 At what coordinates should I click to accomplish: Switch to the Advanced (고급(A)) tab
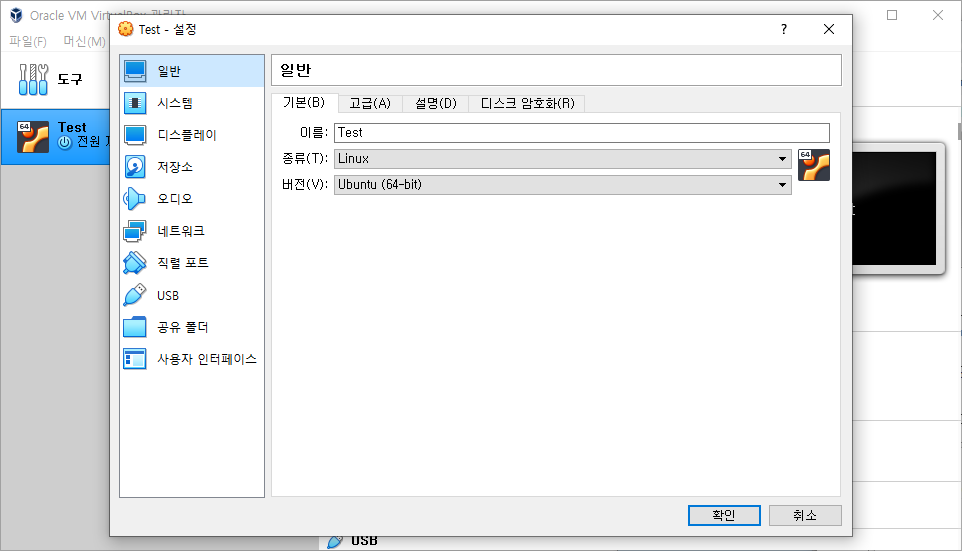[x=370, y=104]
